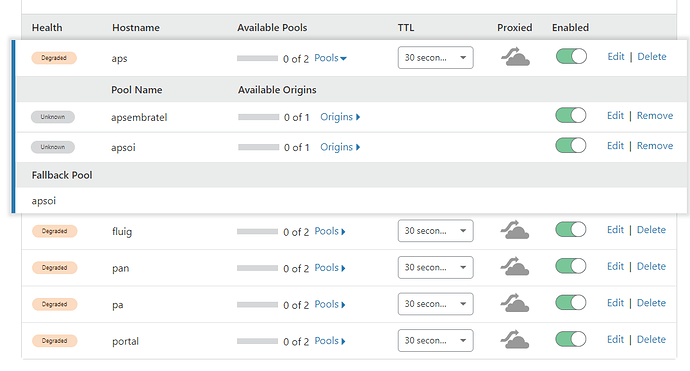Click the hostname text fluig
The height and width of the screenshot is (371, 690).
[122, 232]
